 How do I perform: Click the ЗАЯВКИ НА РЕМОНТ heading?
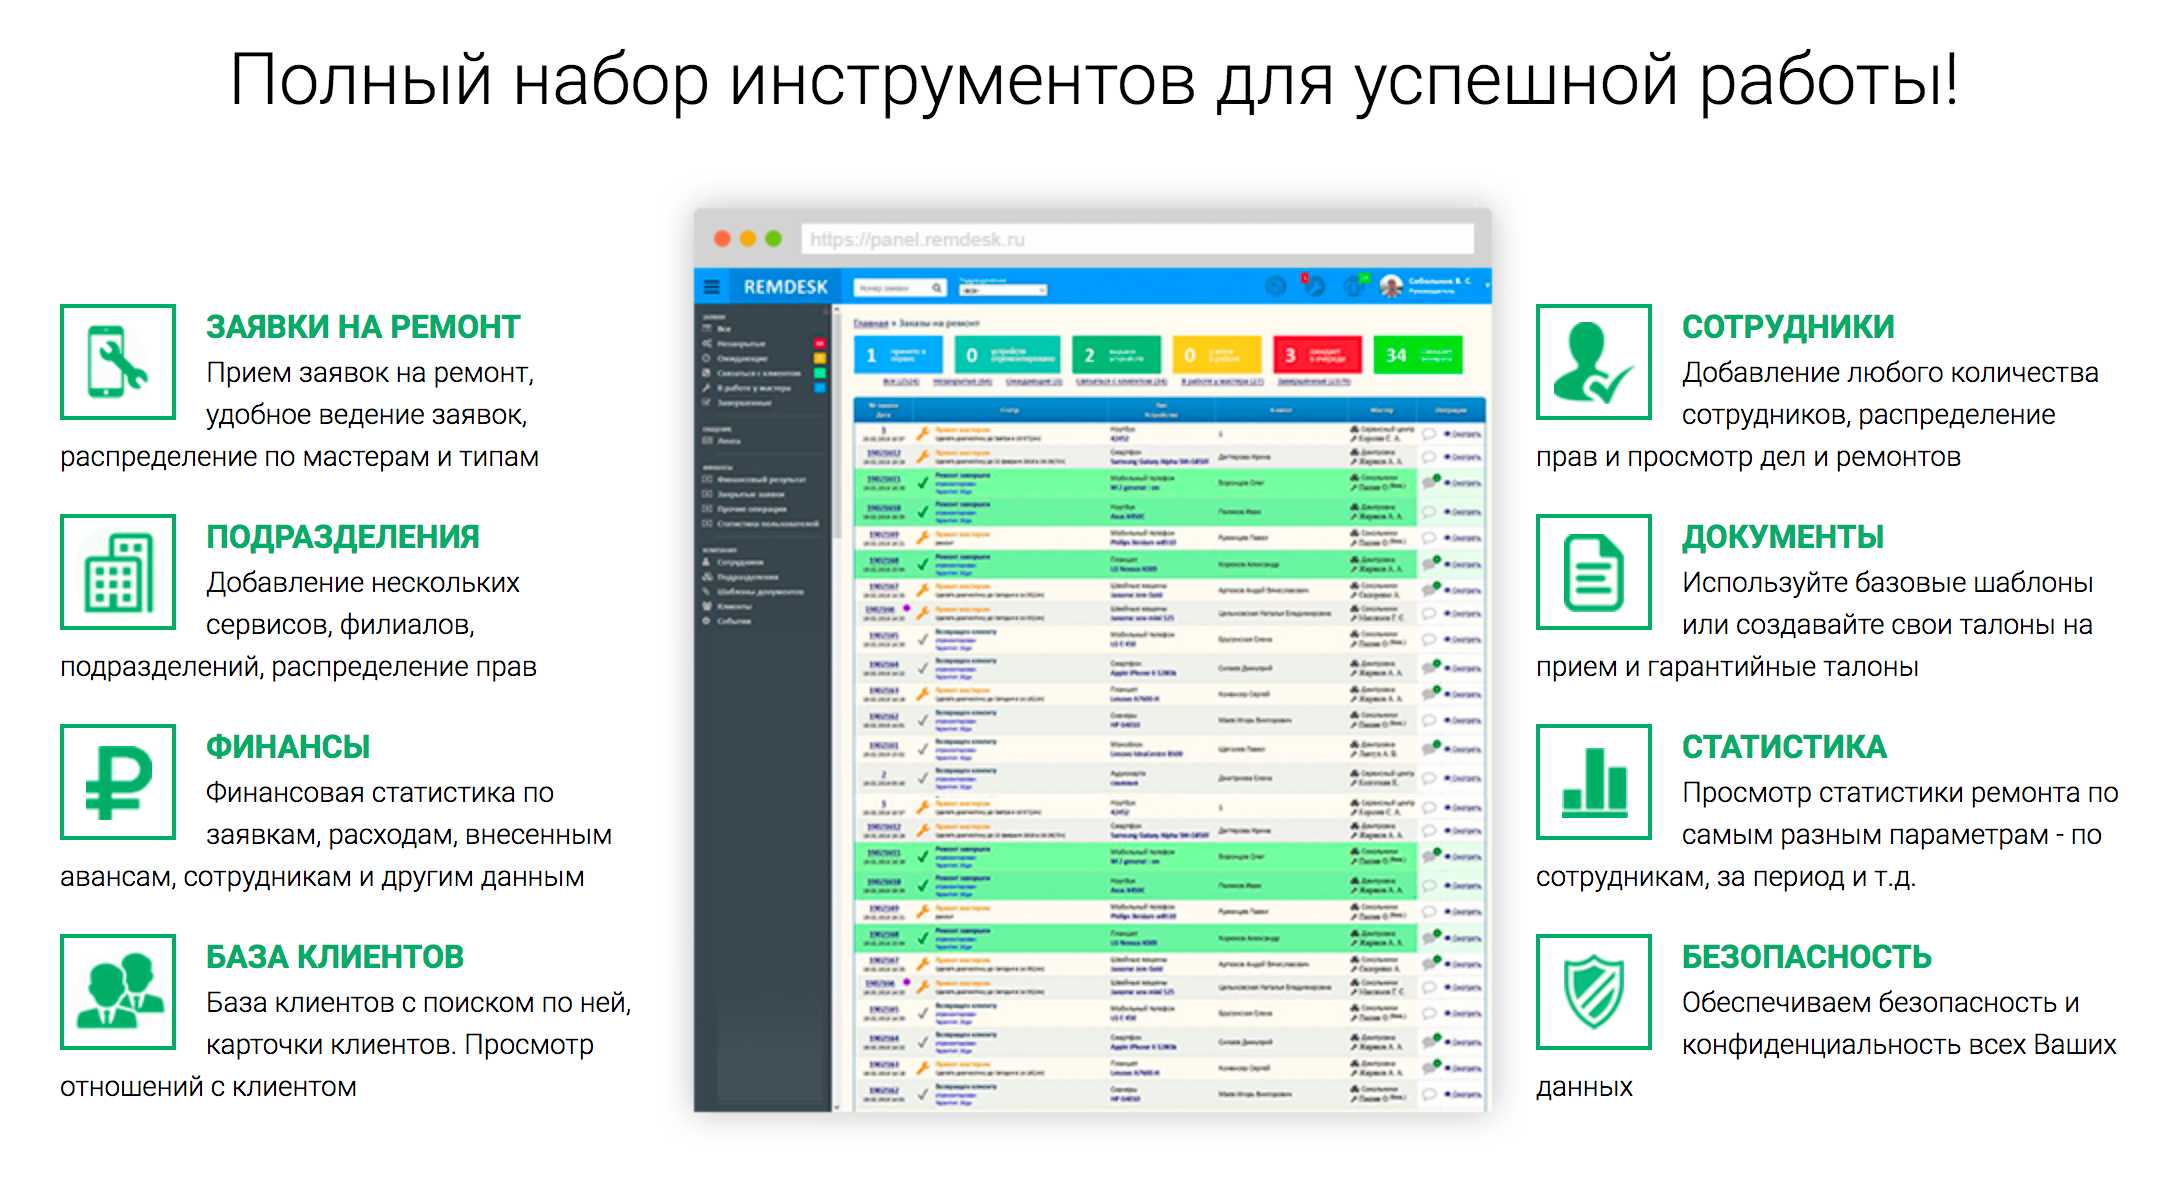(x=362, y=327)
